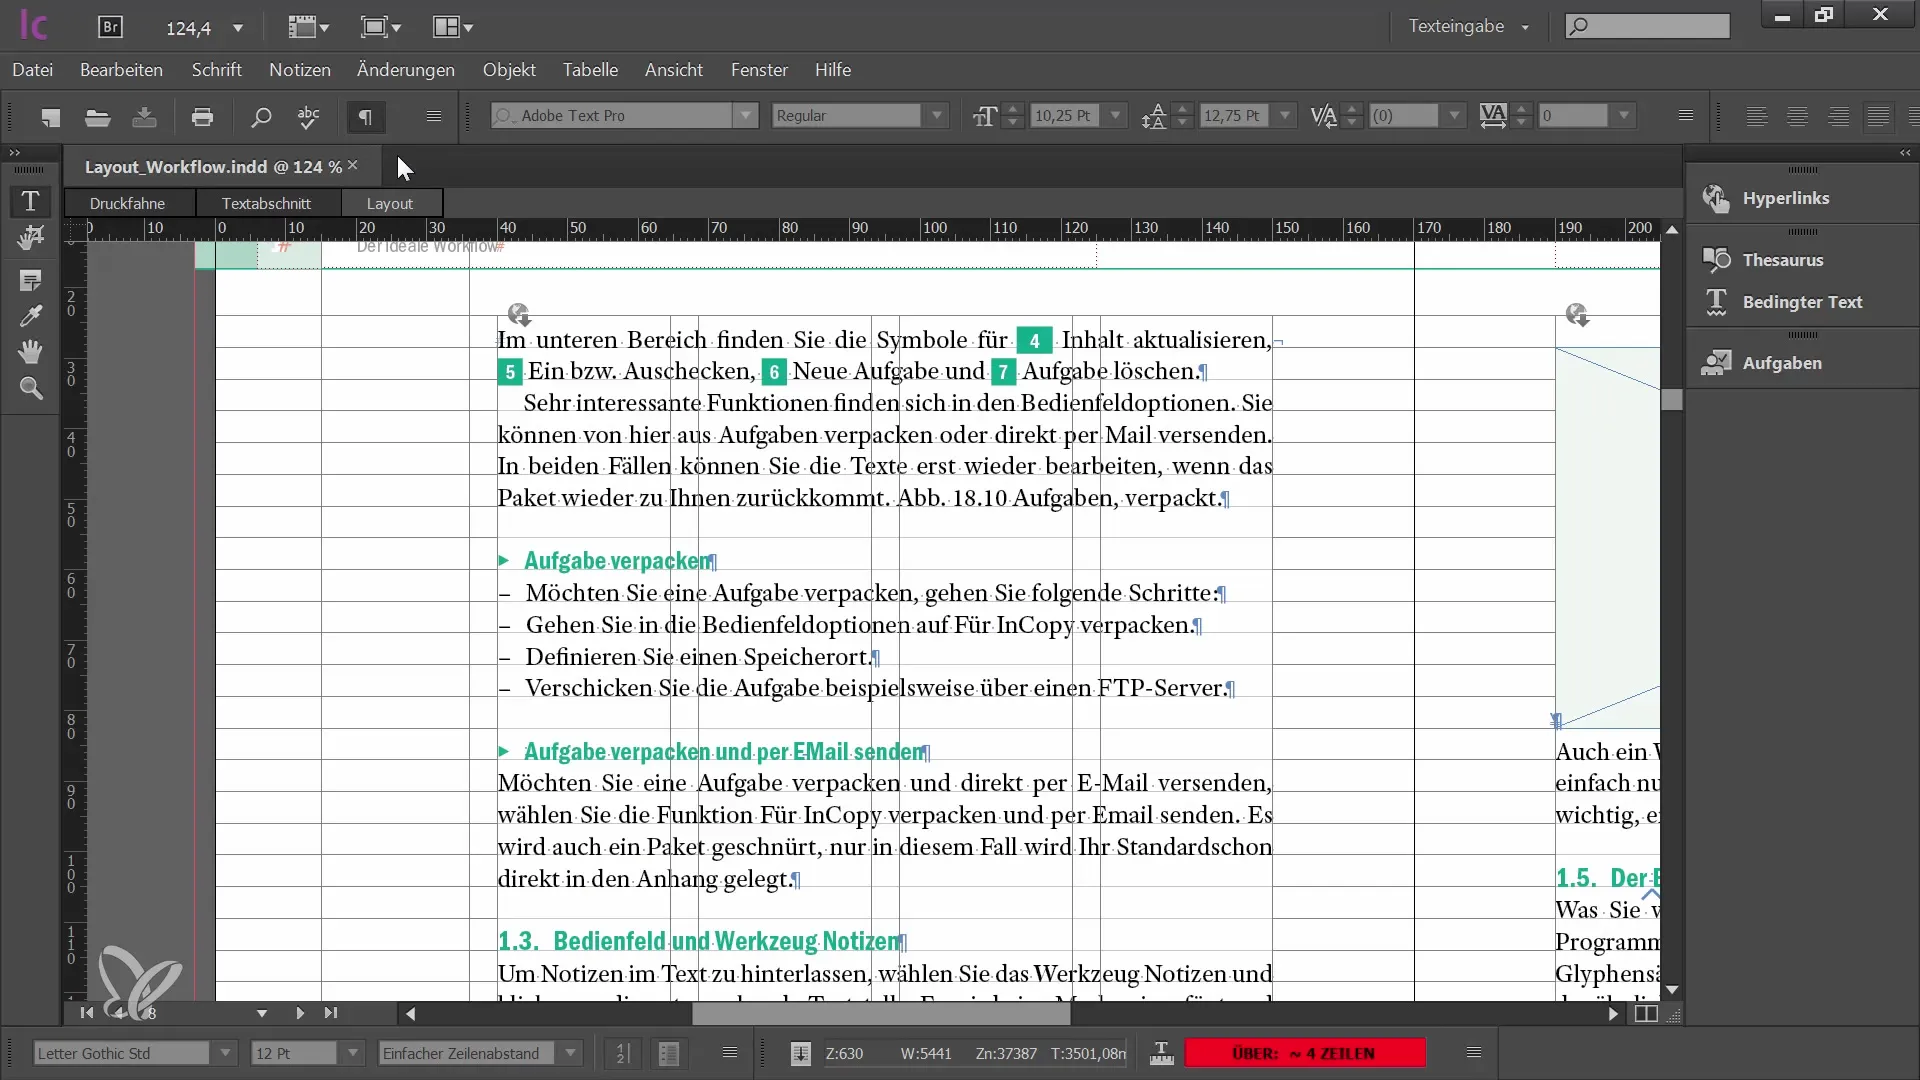Viewport: 1920px width, 1080px height.
Task: Click the Ansicht menu item
Action: pos(674,69)
